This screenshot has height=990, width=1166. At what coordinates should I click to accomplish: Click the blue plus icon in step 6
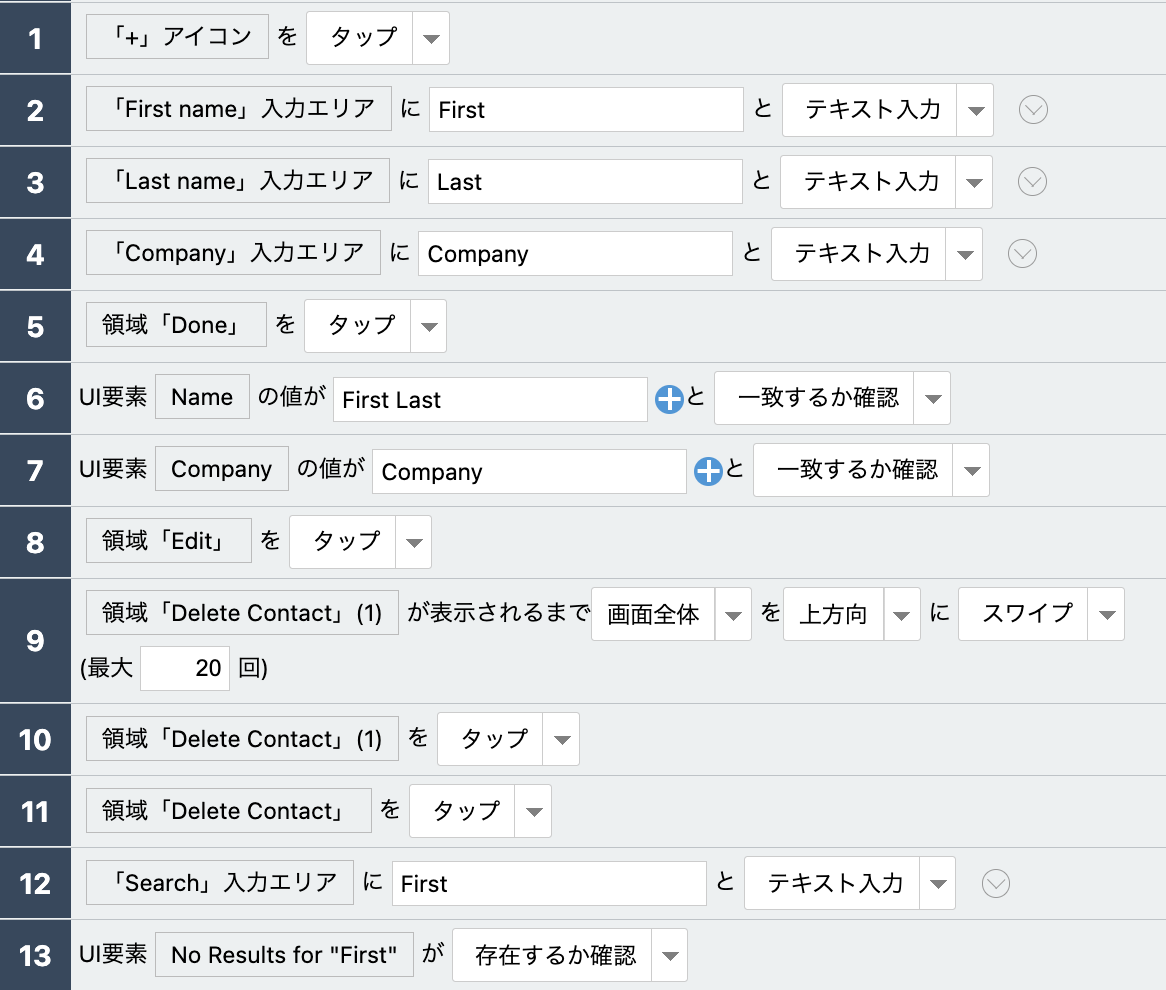click(x=669, y=399)
